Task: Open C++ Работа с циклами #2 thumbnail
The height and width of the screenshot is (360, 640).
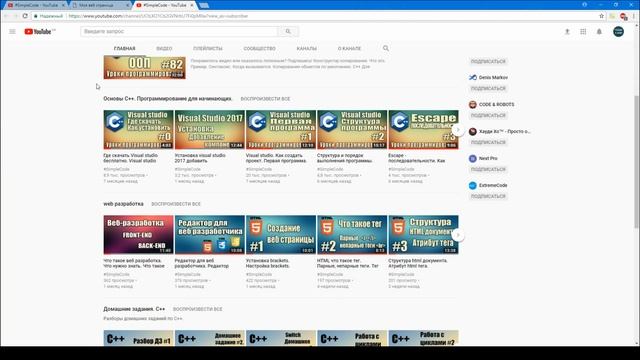Action: pyautogui.click(x=423, y=338)
